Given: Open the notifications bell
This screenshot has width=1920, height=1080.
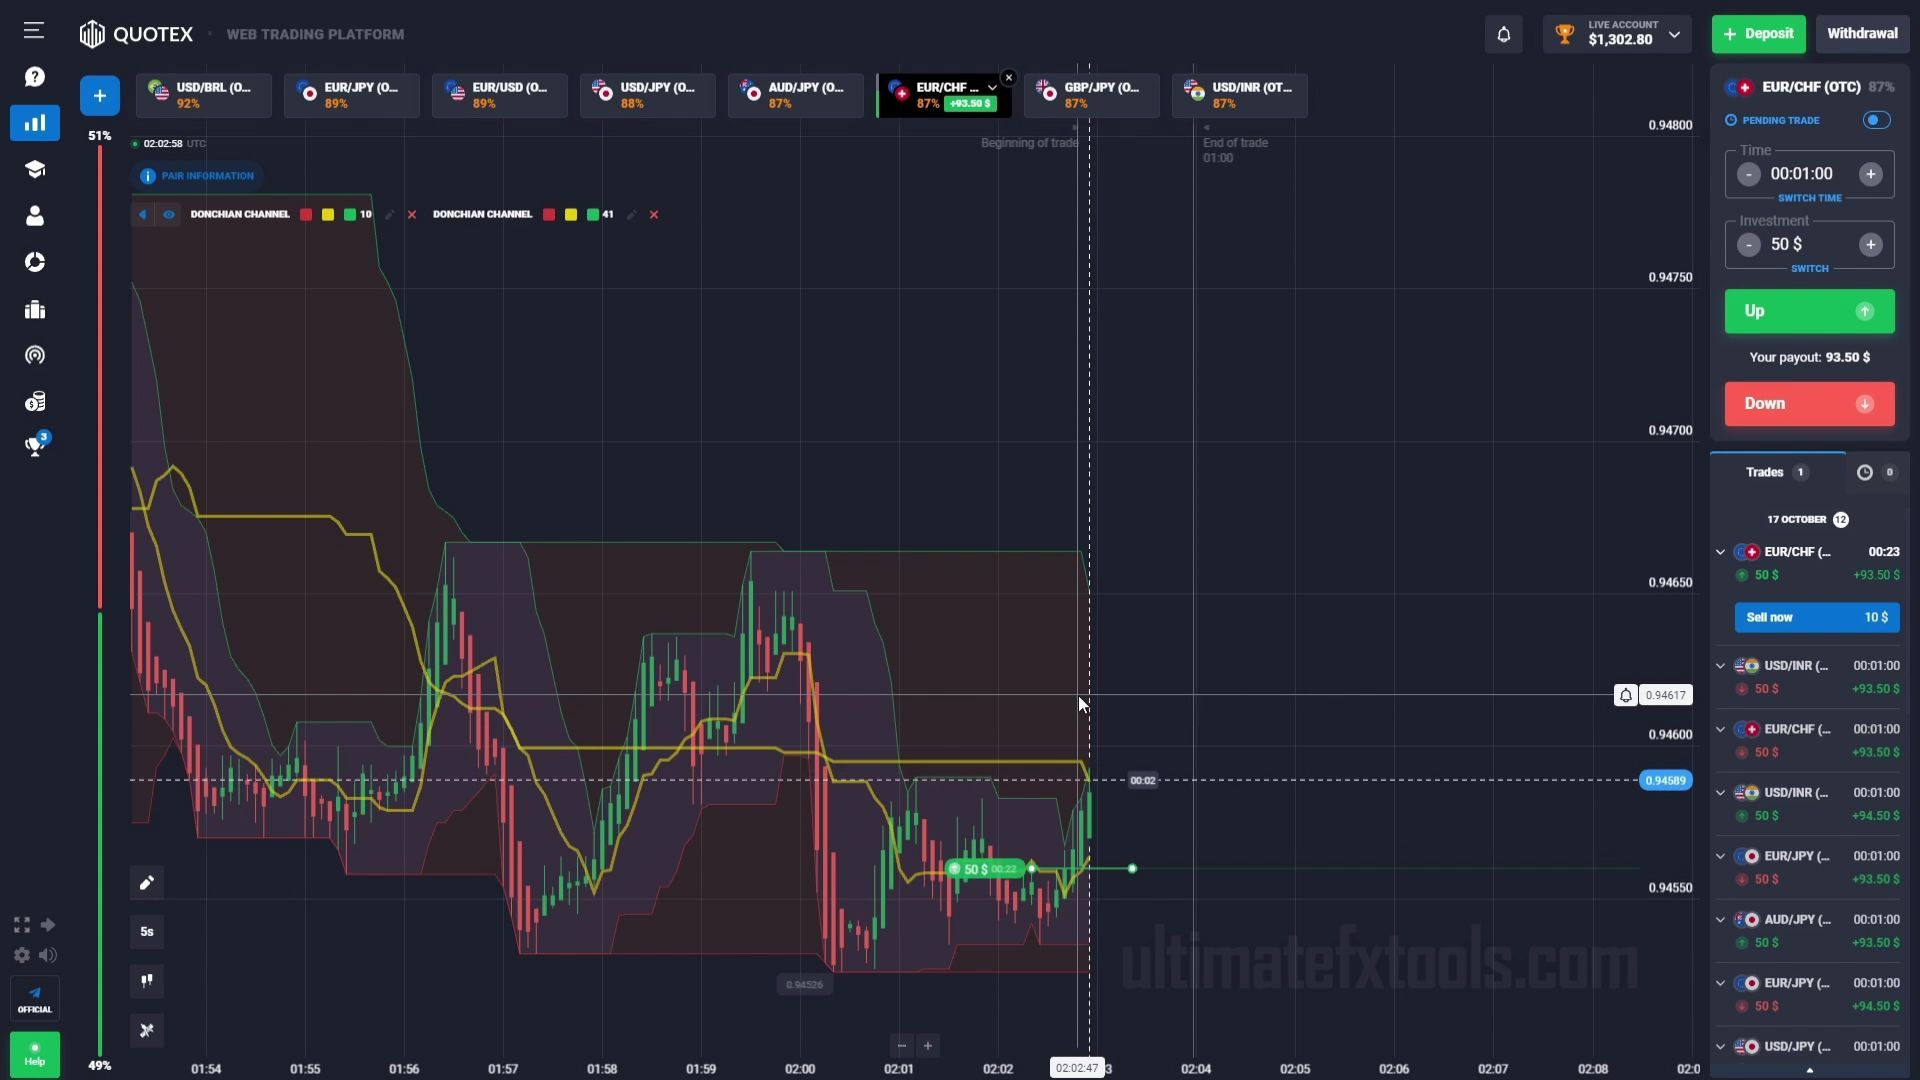Looking at the screenshot, I should click(x=1503, y=35).
